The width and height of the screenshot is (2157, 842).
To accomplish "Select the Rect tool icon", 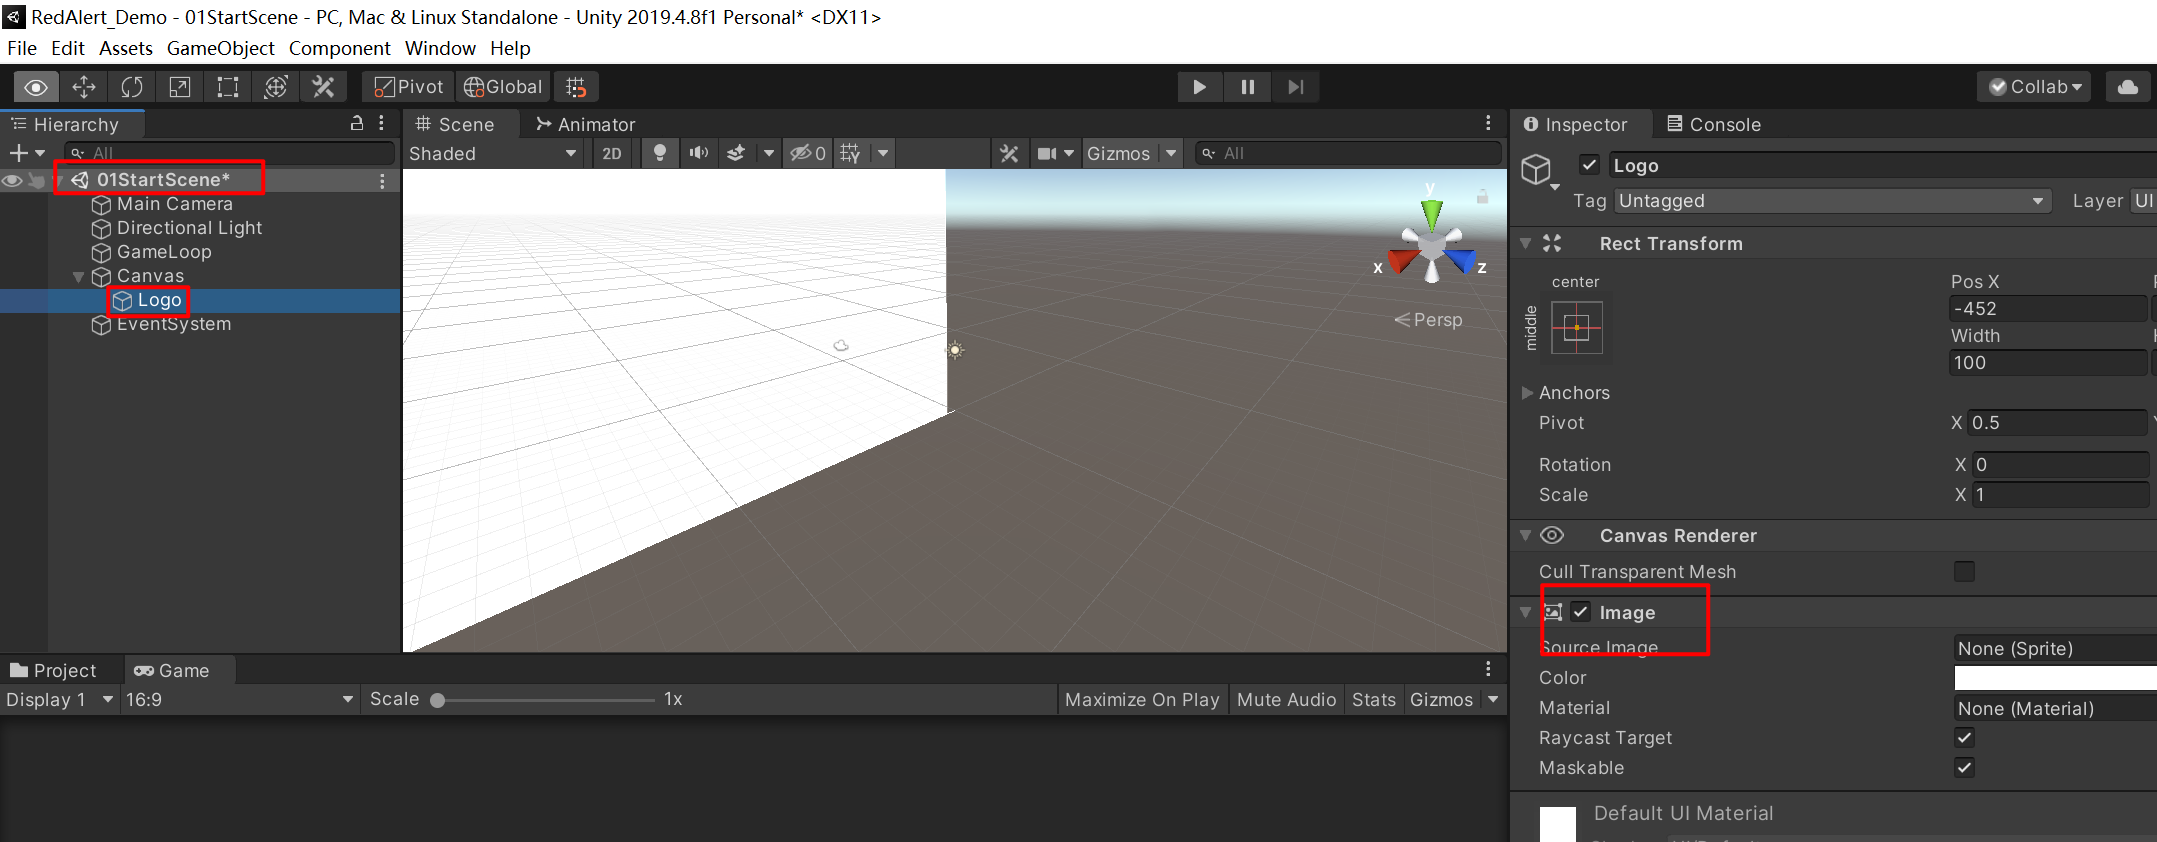I will click(228, 87).
